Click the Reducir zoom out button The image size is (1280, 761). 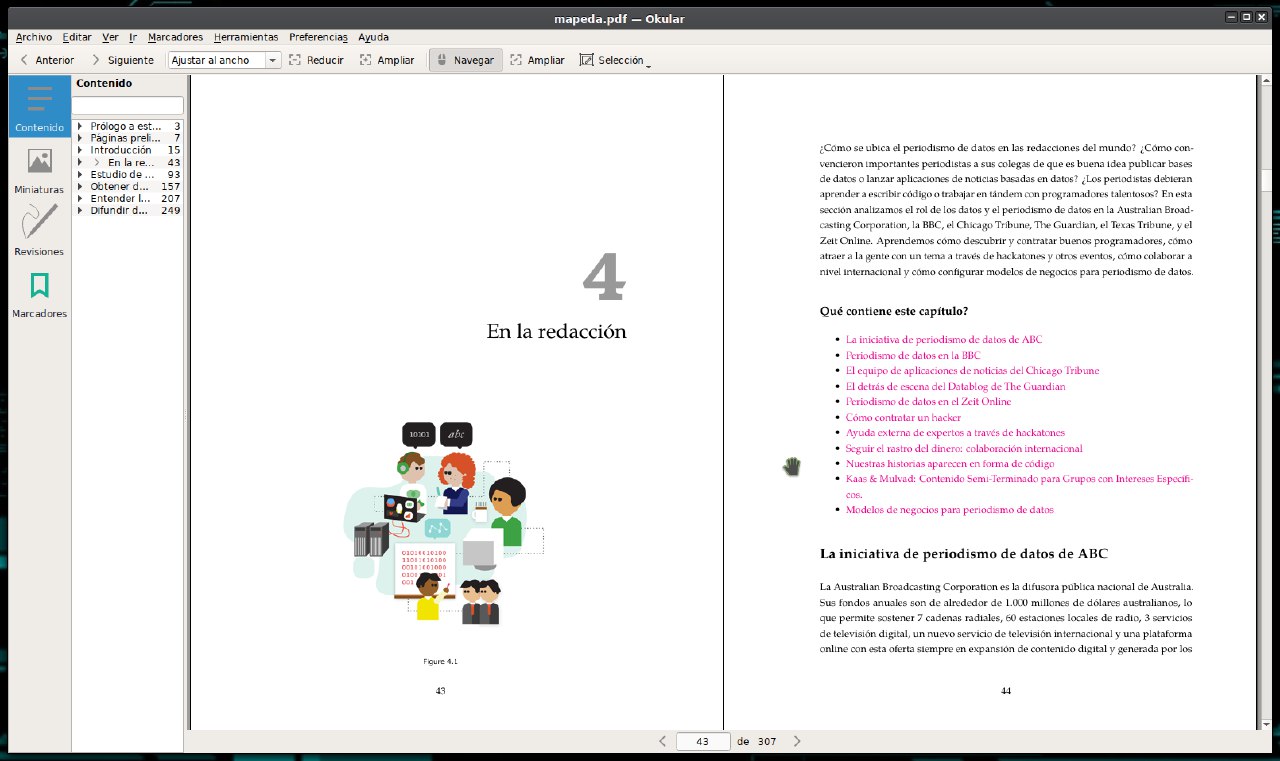tap(316, 60)
